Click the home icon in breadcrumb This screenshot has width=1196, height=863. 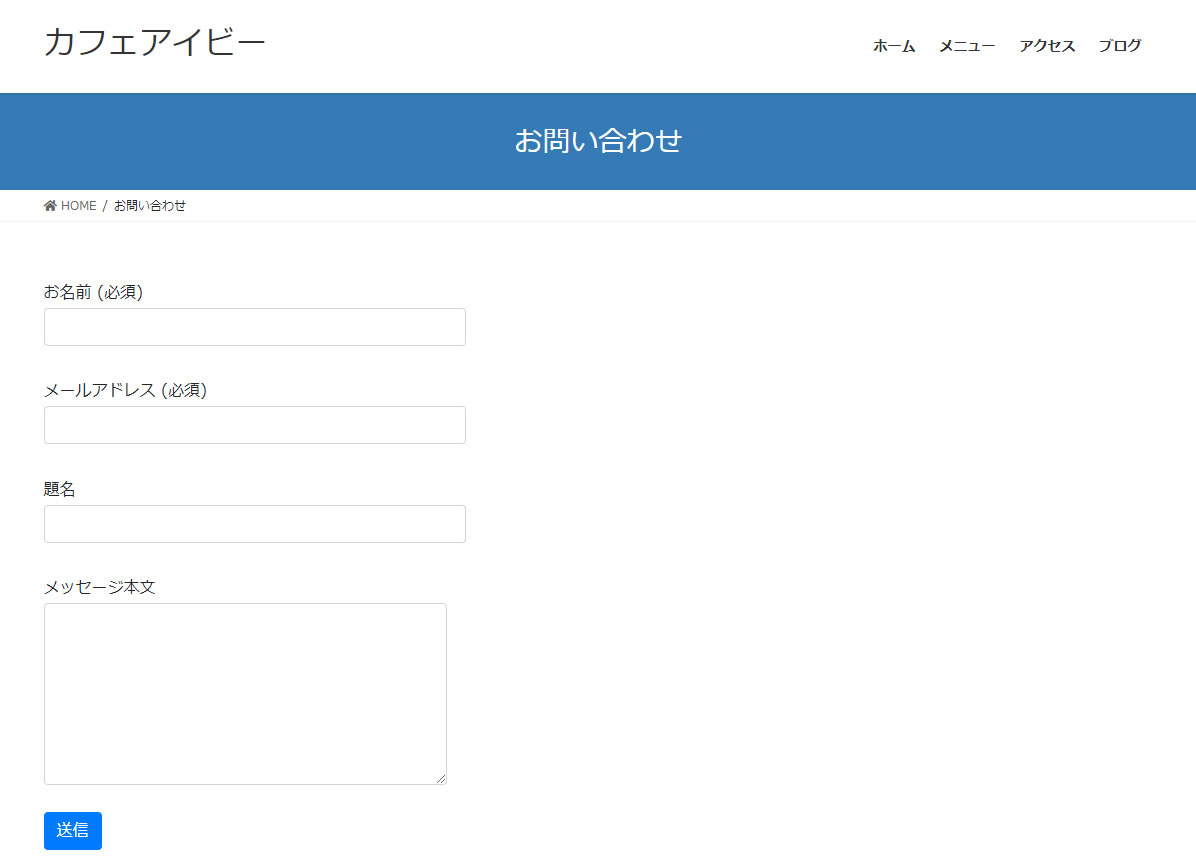pyautogui.click(x=50, y=205)
